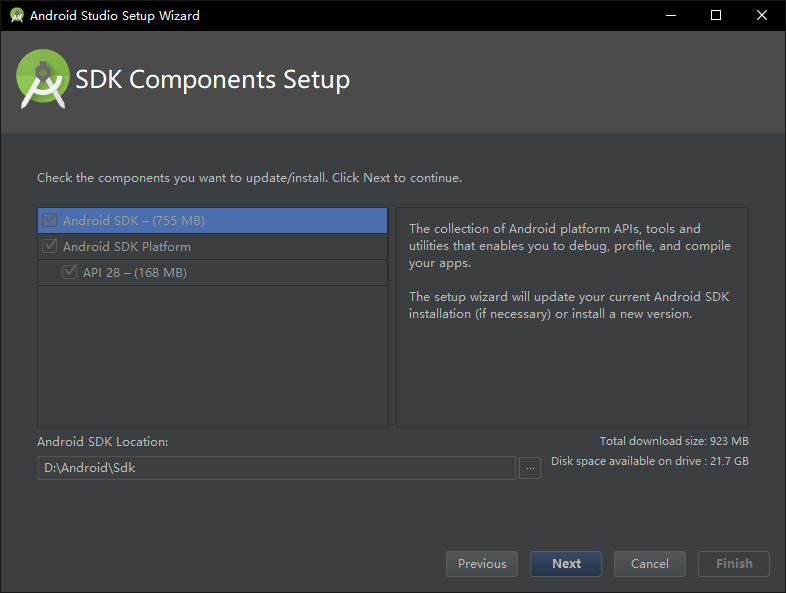Maximize the Setup Wizard window
786x593 pixels.
click(716, 16)
